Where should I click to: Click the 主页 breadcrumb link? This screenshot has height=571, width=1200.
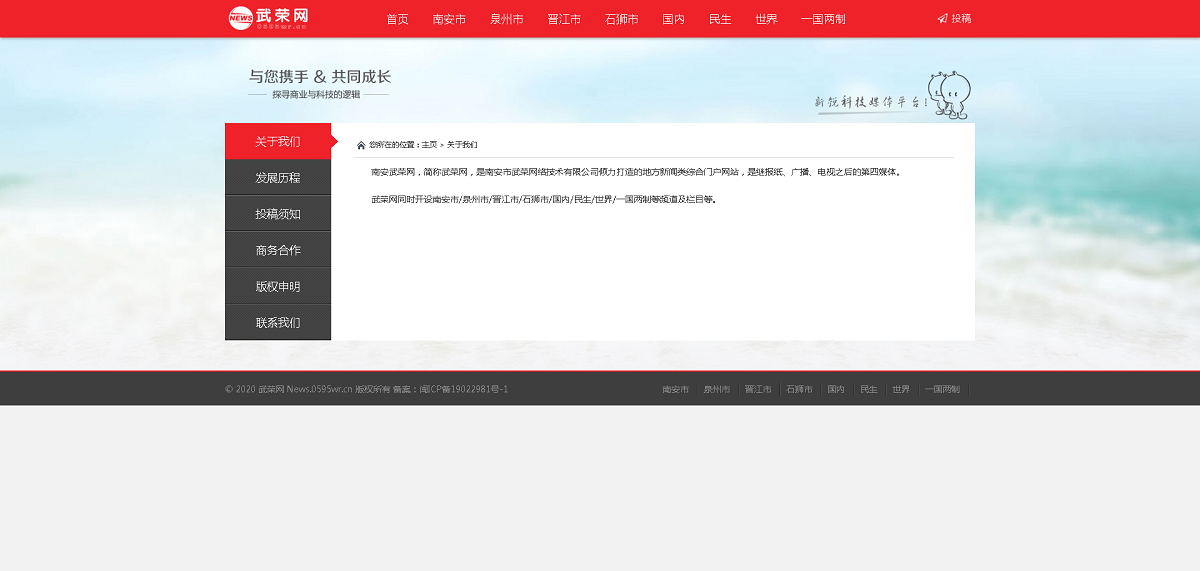click(x=429, y=145)
